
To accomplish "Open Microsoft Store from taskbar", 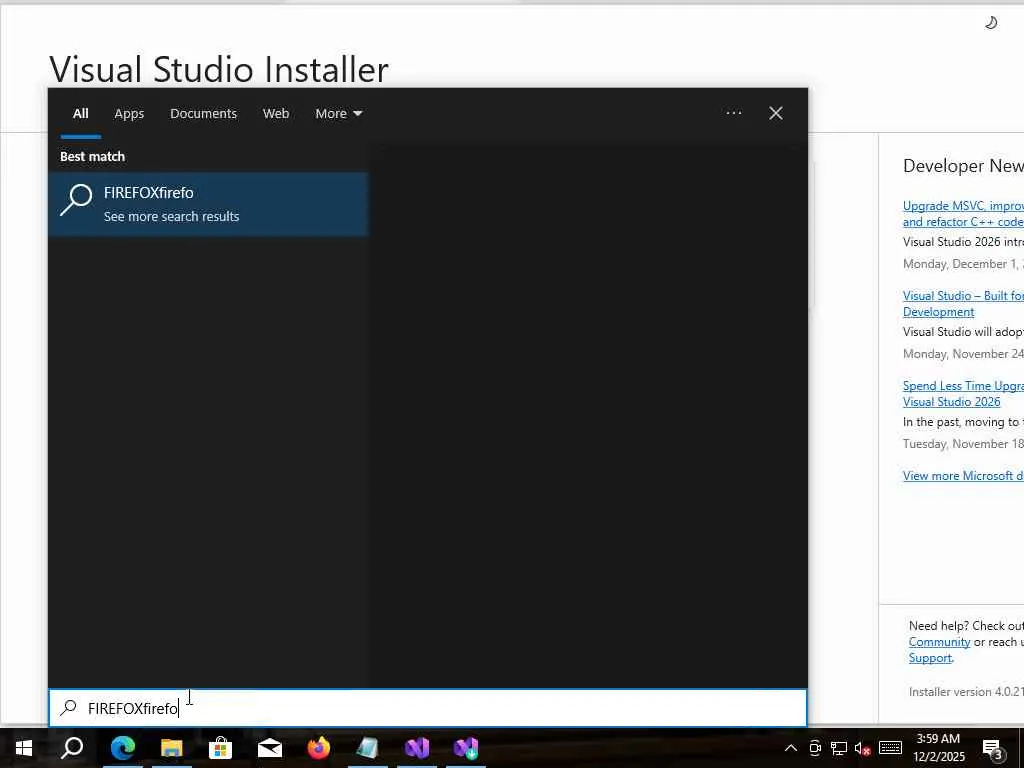I will [x=221, y=748].
